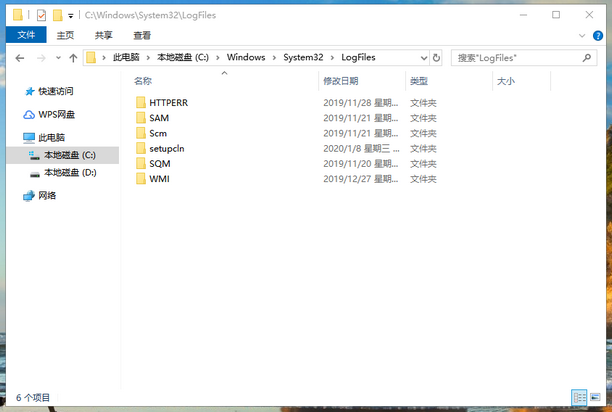
Task: Open the 共享 ribbon tab
Action: tap(103, 35)
